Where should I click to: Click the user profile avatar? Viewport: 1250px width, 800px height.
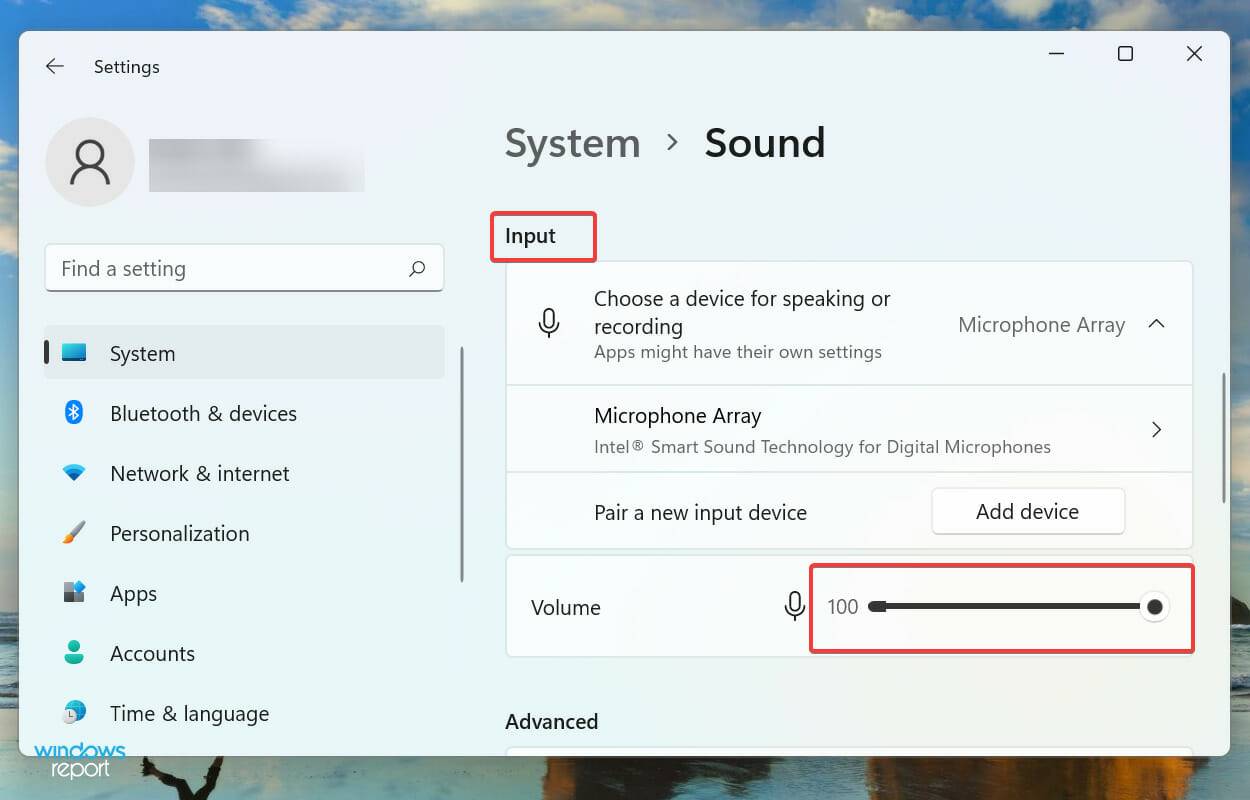click(90, 162)
